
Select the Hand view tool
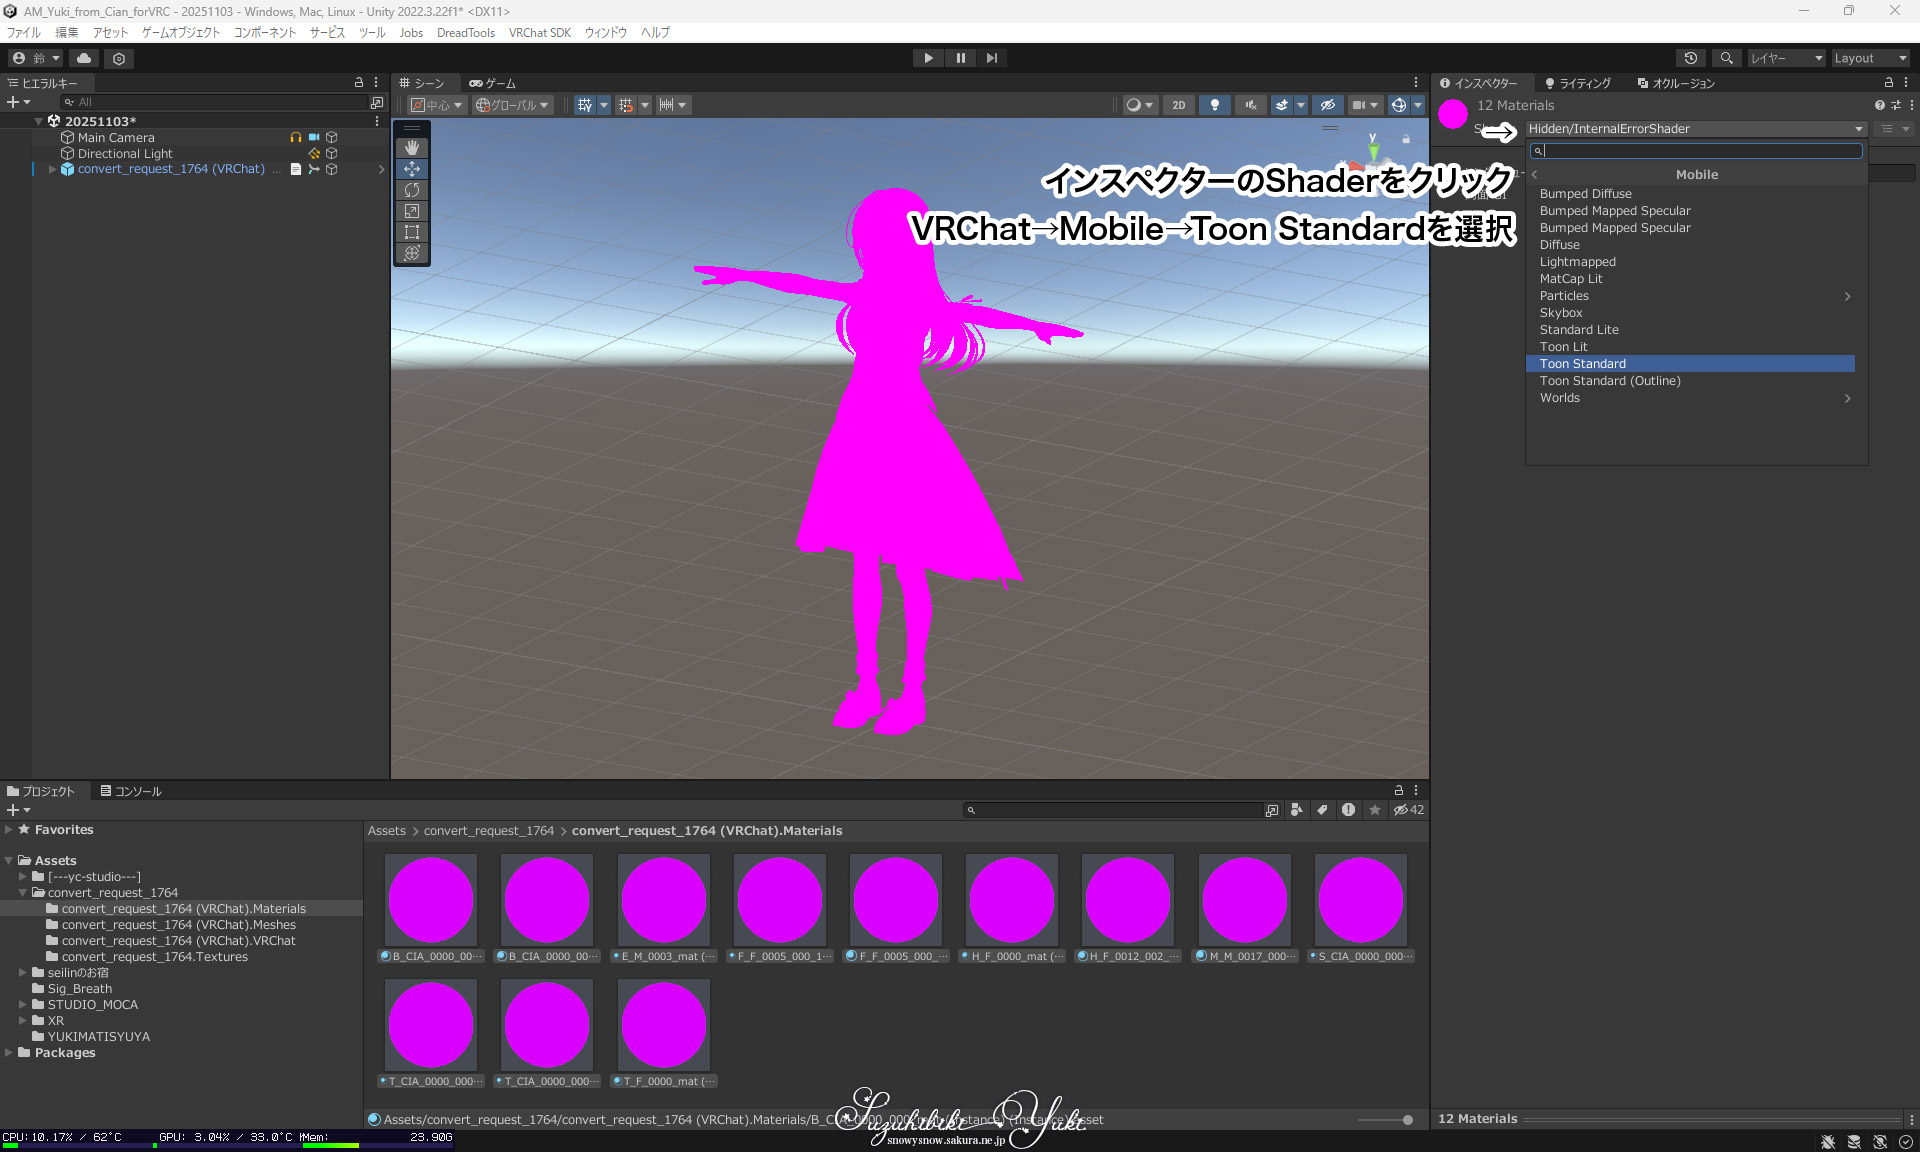point(412,148)
